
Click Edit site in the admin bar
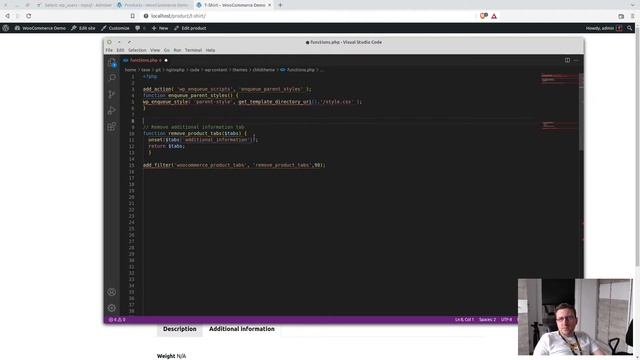[83, 28]
